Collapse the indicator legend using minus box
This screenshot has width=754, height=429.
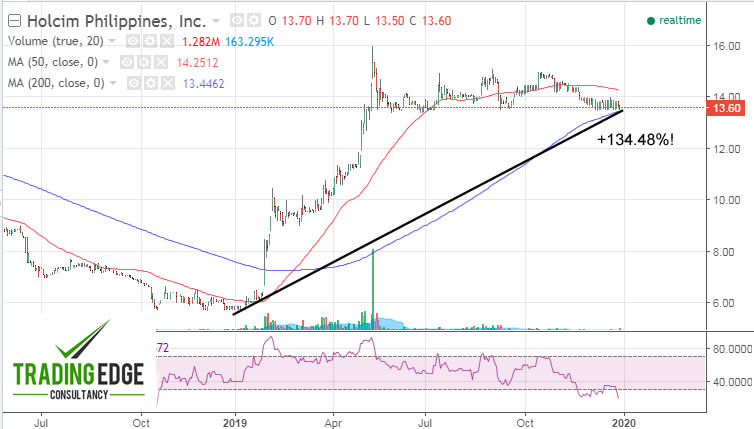coord(14,21)
